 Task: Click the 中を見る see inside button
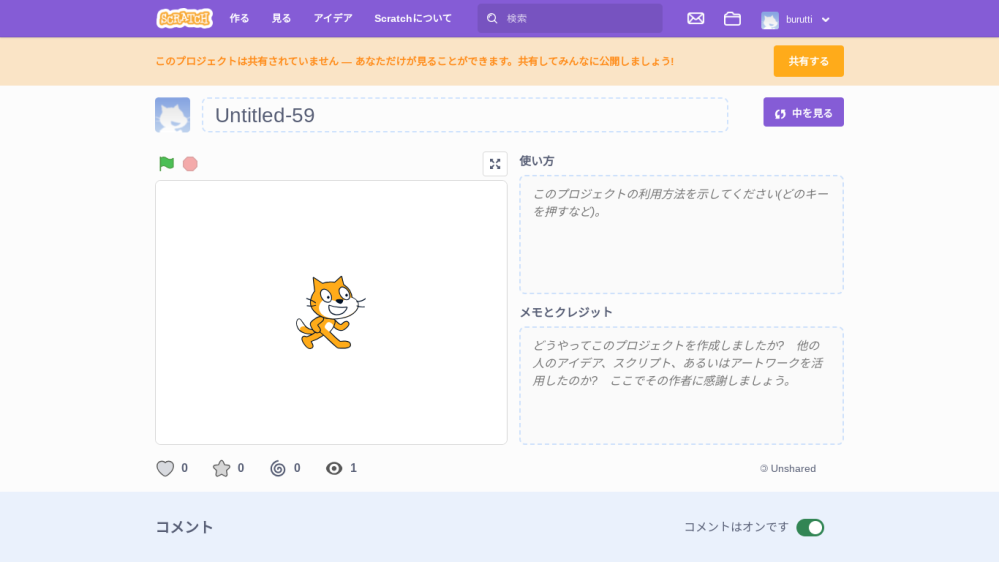(x=803, y=112)
